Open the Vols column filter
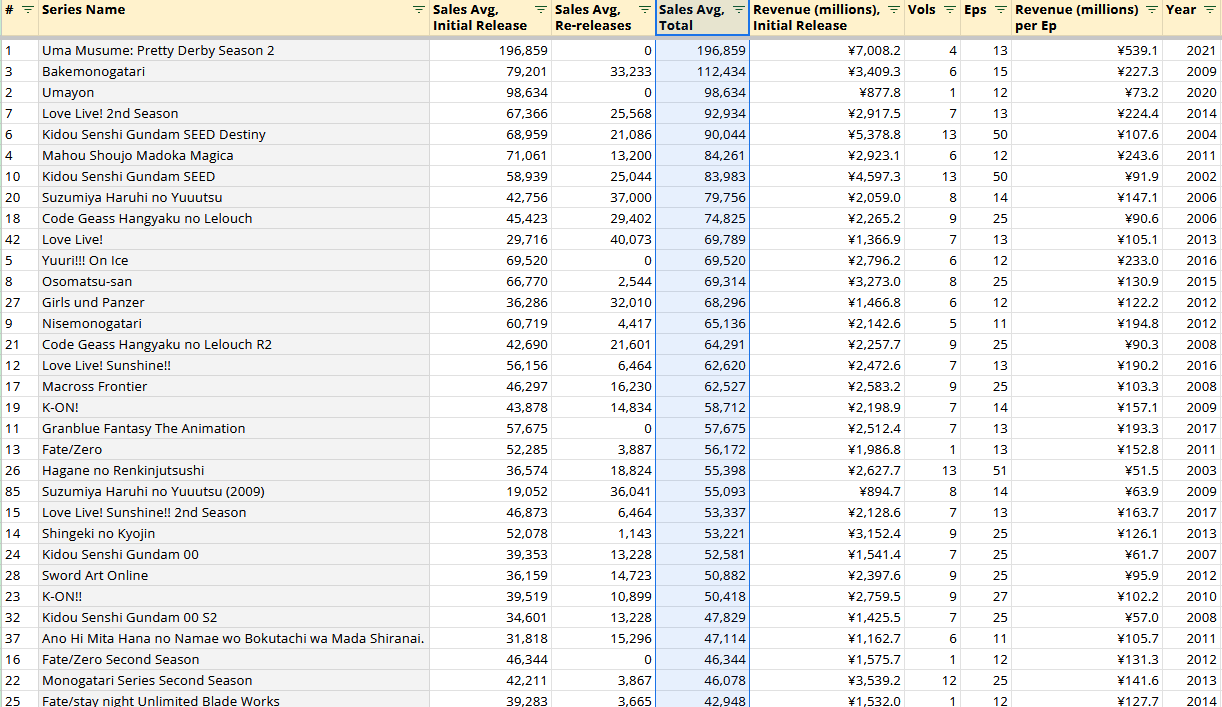This screenshot has width=1222, height=707. coord(950,10)
